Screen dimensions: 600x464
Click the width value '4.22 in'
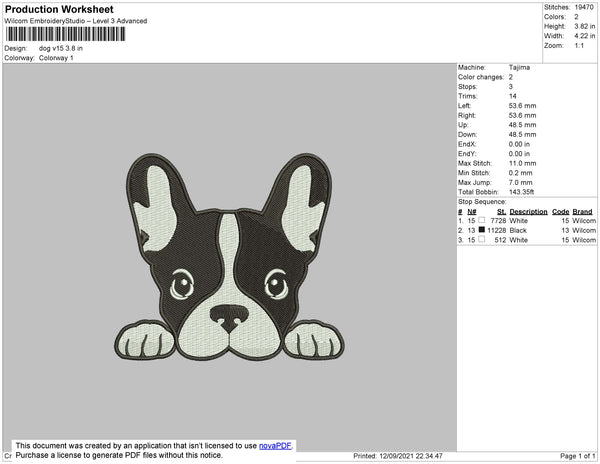click(x=585, y=36)
